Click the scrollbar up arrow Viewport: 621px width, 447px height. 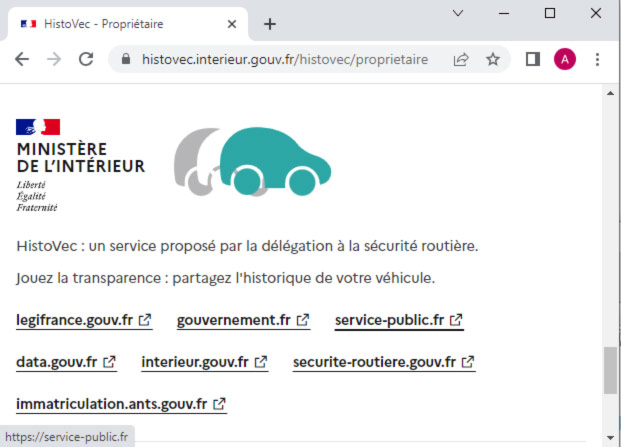pos(610,93)
